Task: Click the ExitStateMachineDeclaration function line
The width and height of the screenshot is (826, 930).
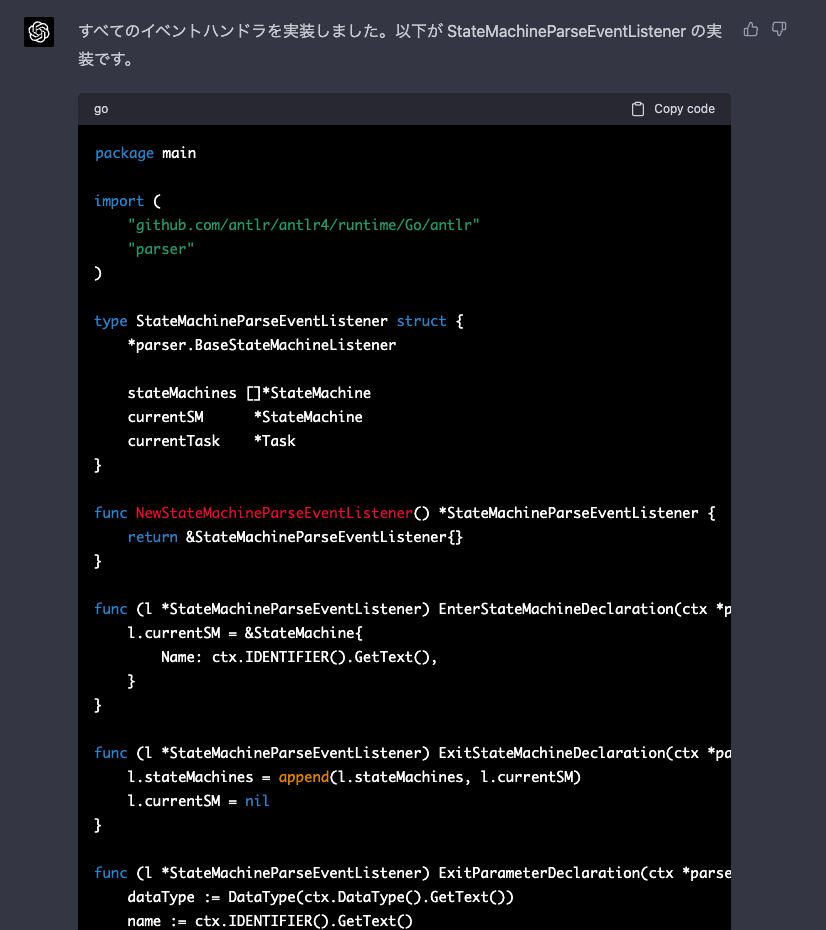Action: coord(413,753)
